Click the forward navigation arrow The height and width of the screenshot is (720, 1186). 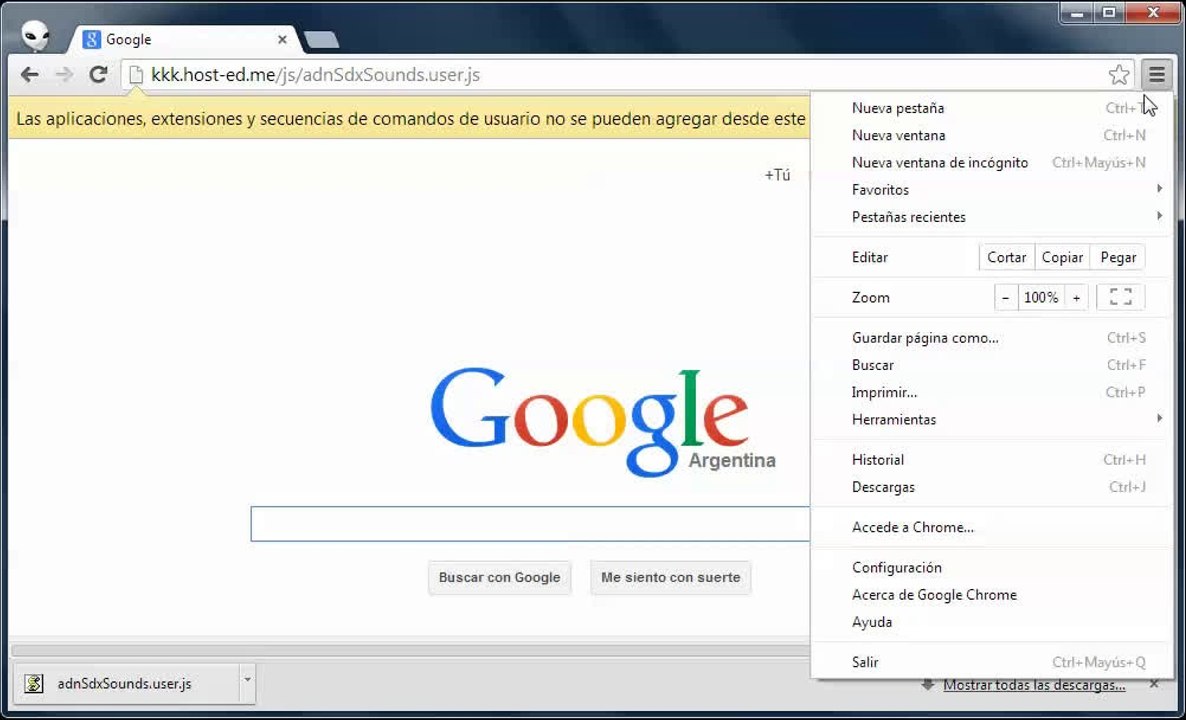pos(64,74)
